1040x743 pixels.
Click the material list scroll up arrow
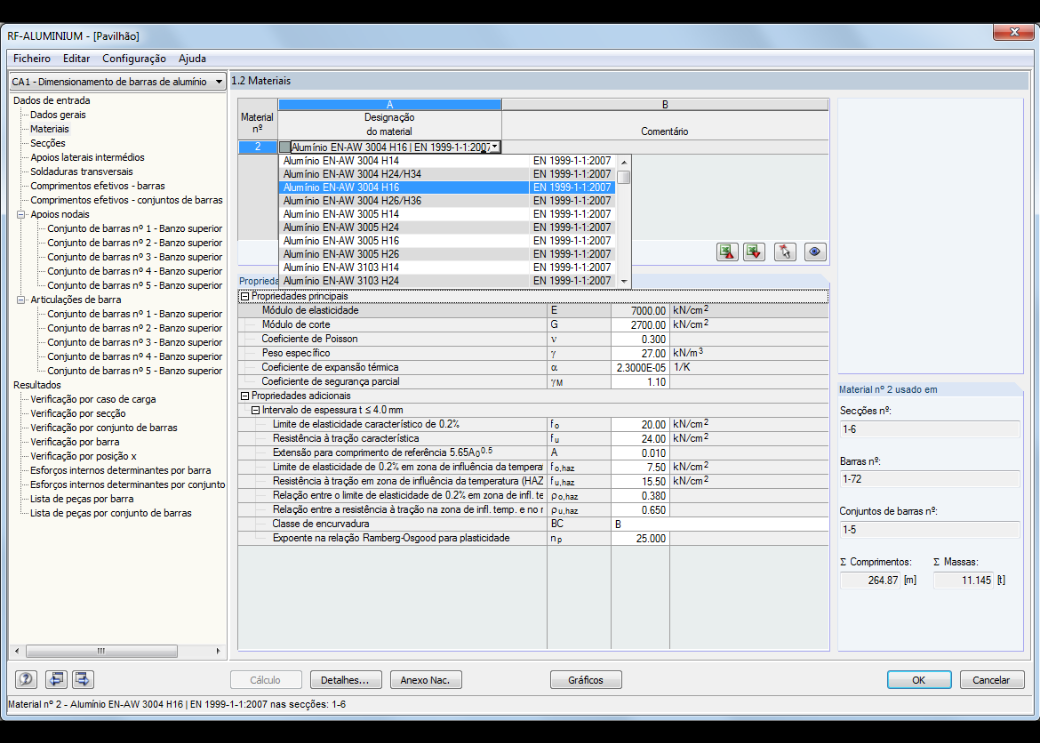click(623, 161)
